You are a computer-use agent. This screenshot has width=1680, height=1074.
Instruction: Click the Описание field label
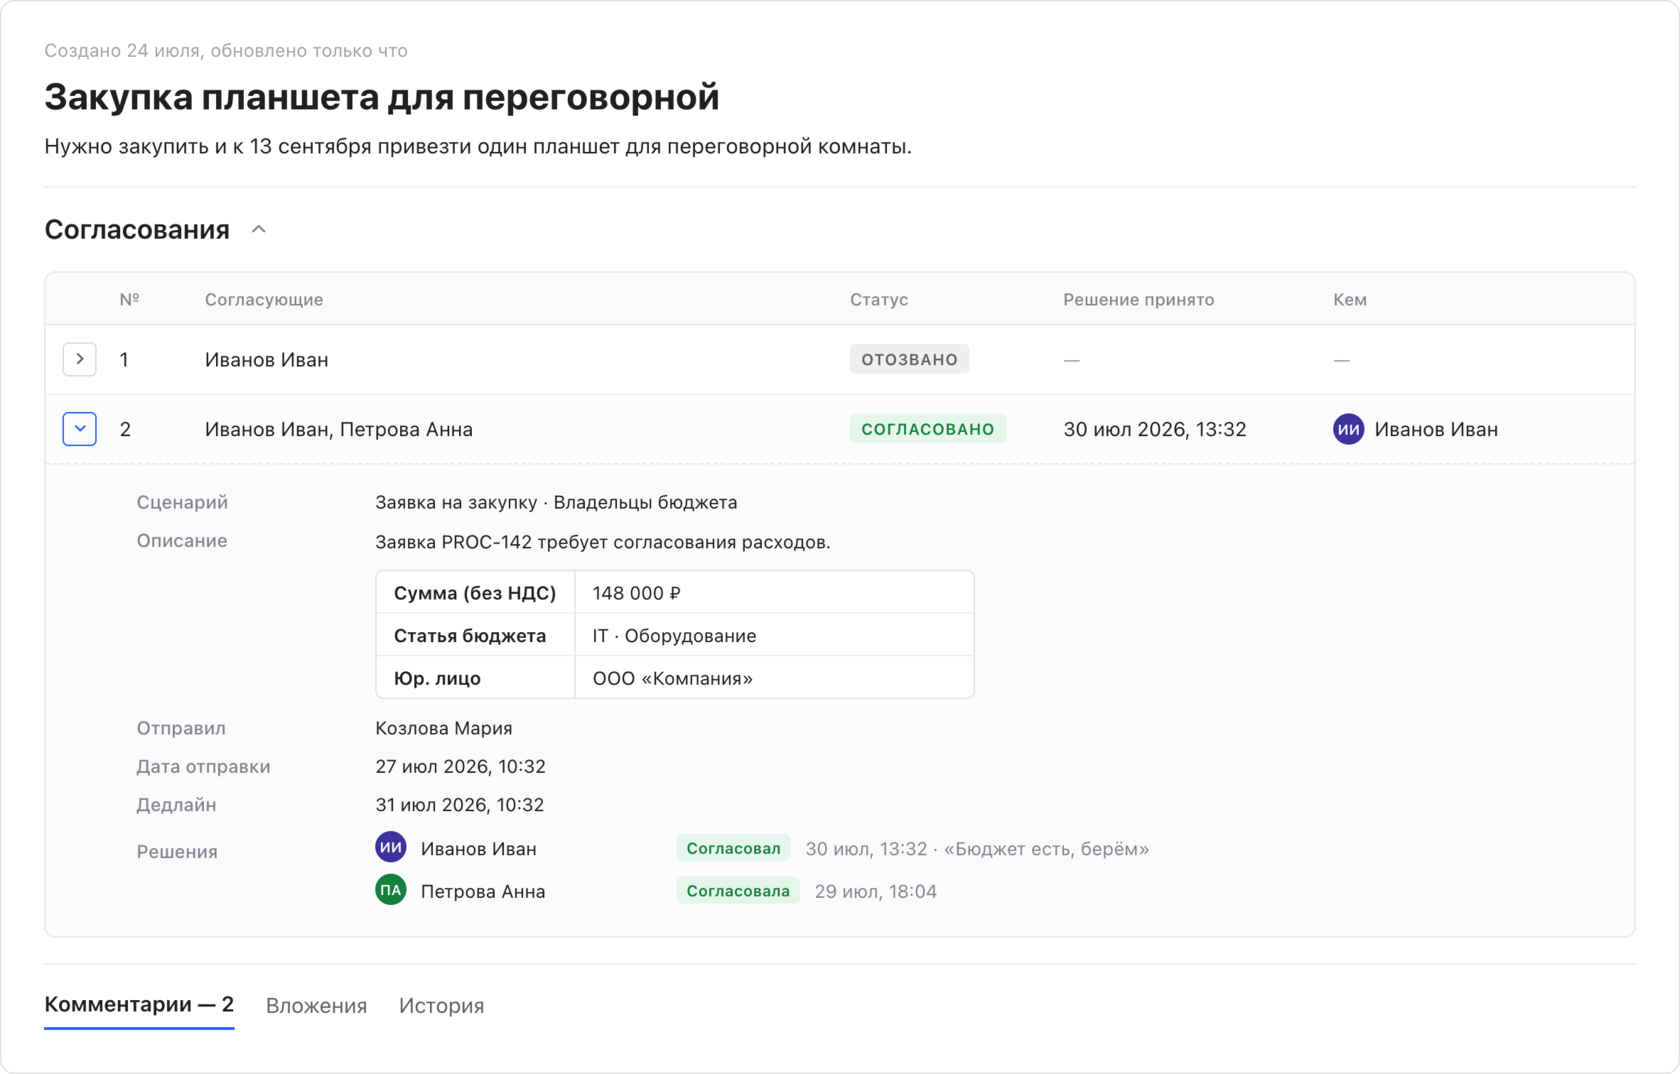coord(182,541)
